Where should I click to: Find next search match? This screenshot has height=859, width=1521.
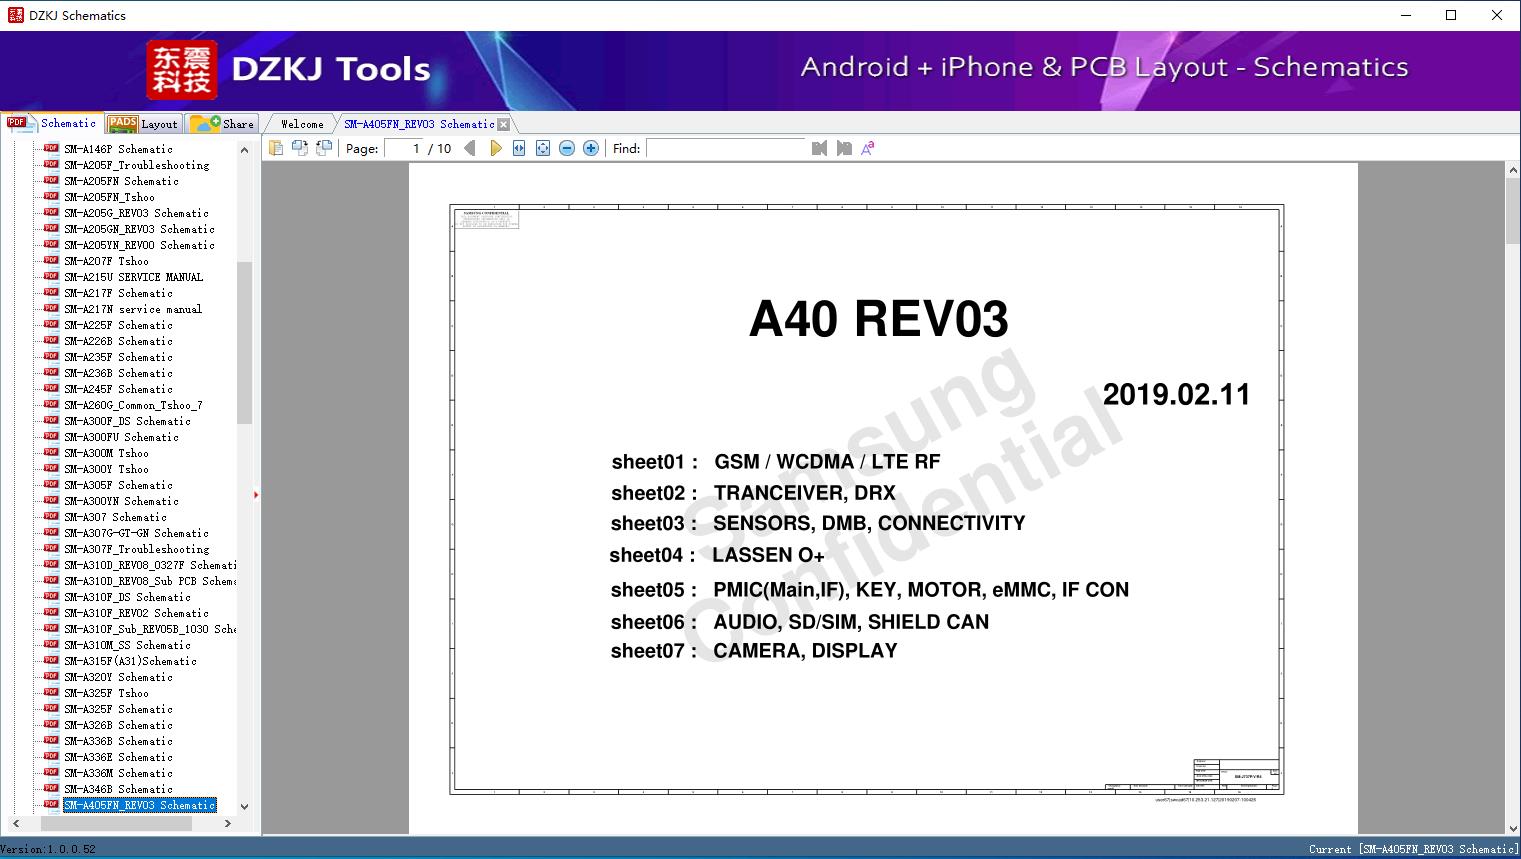[844, 148]
